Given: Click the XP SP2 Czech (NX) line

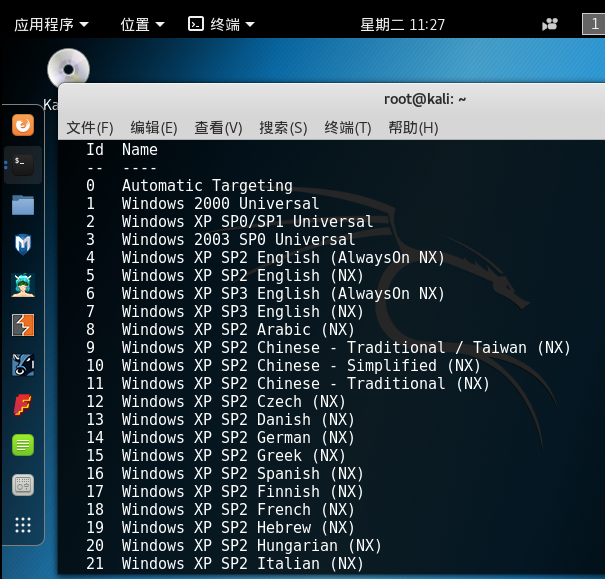Looking at the screenshot, I should (x=233, y=402).
